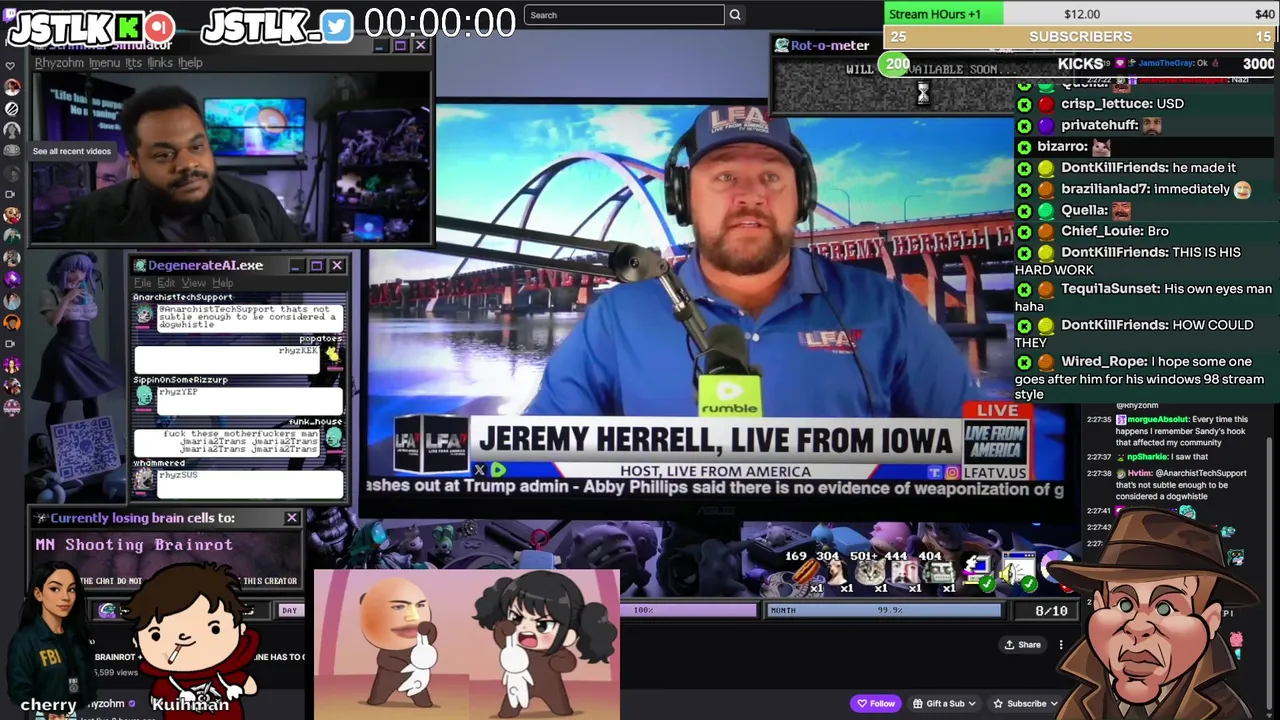Click username Chief_Louie in chat
The image size is (1280, 720).
click(x=1101, y=231)
